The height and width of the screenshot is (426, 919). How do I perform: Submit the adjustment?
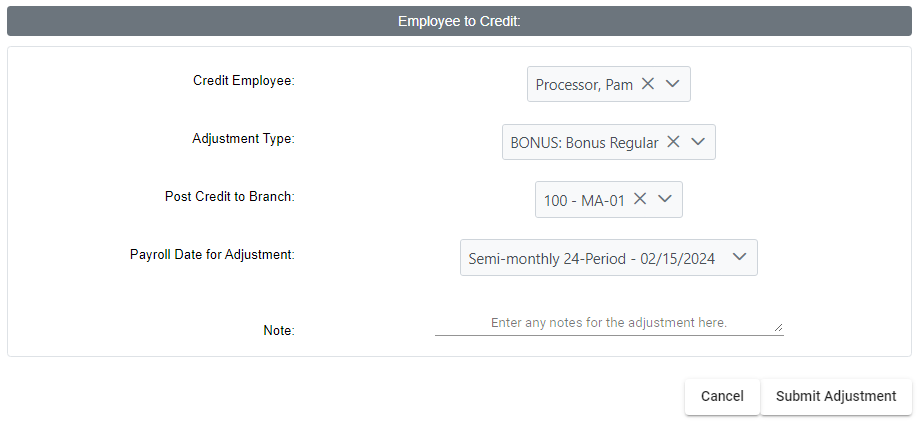[x=836, y=396]
